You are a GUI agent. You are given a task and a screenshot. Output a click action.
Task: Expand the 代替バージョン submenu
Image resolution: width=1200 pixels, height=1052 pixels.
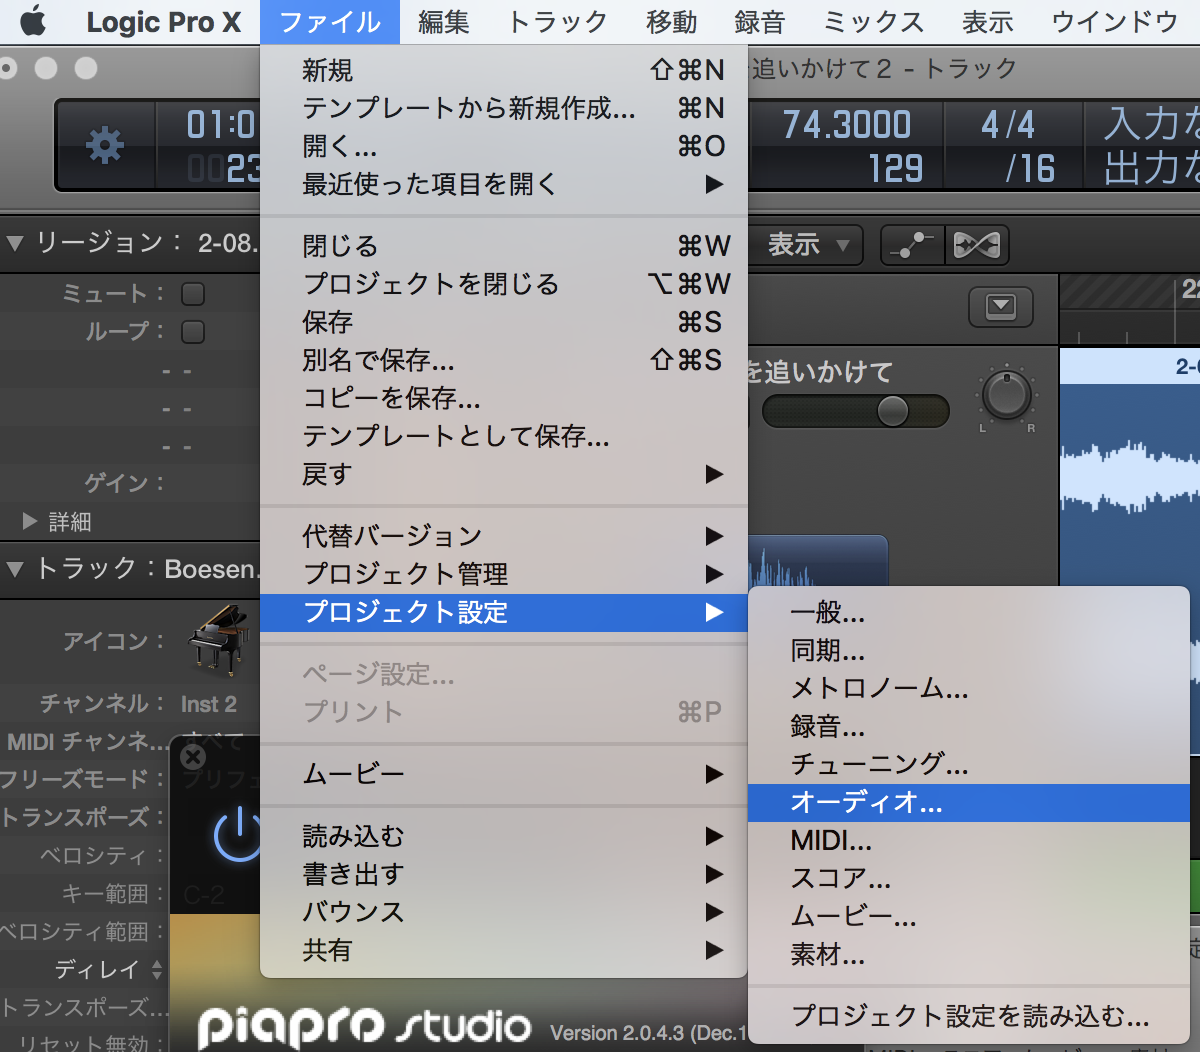(x=504, y=536)
